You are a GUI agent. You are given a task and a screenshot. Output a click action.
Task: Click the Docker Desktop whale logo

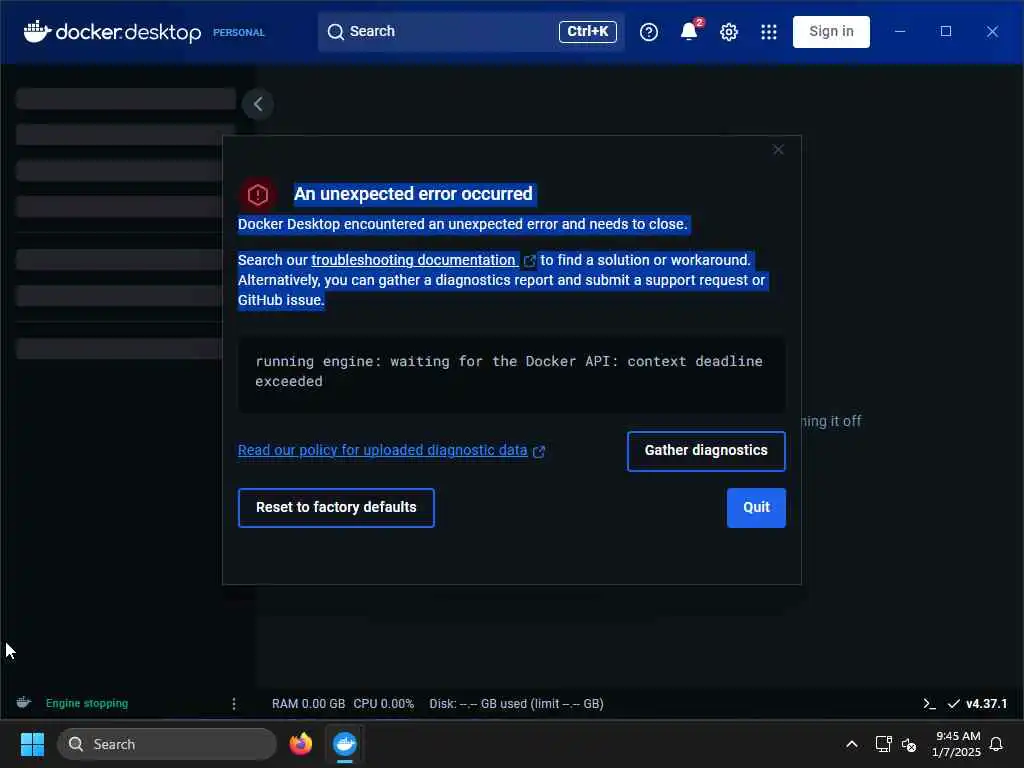coord(37,31)
